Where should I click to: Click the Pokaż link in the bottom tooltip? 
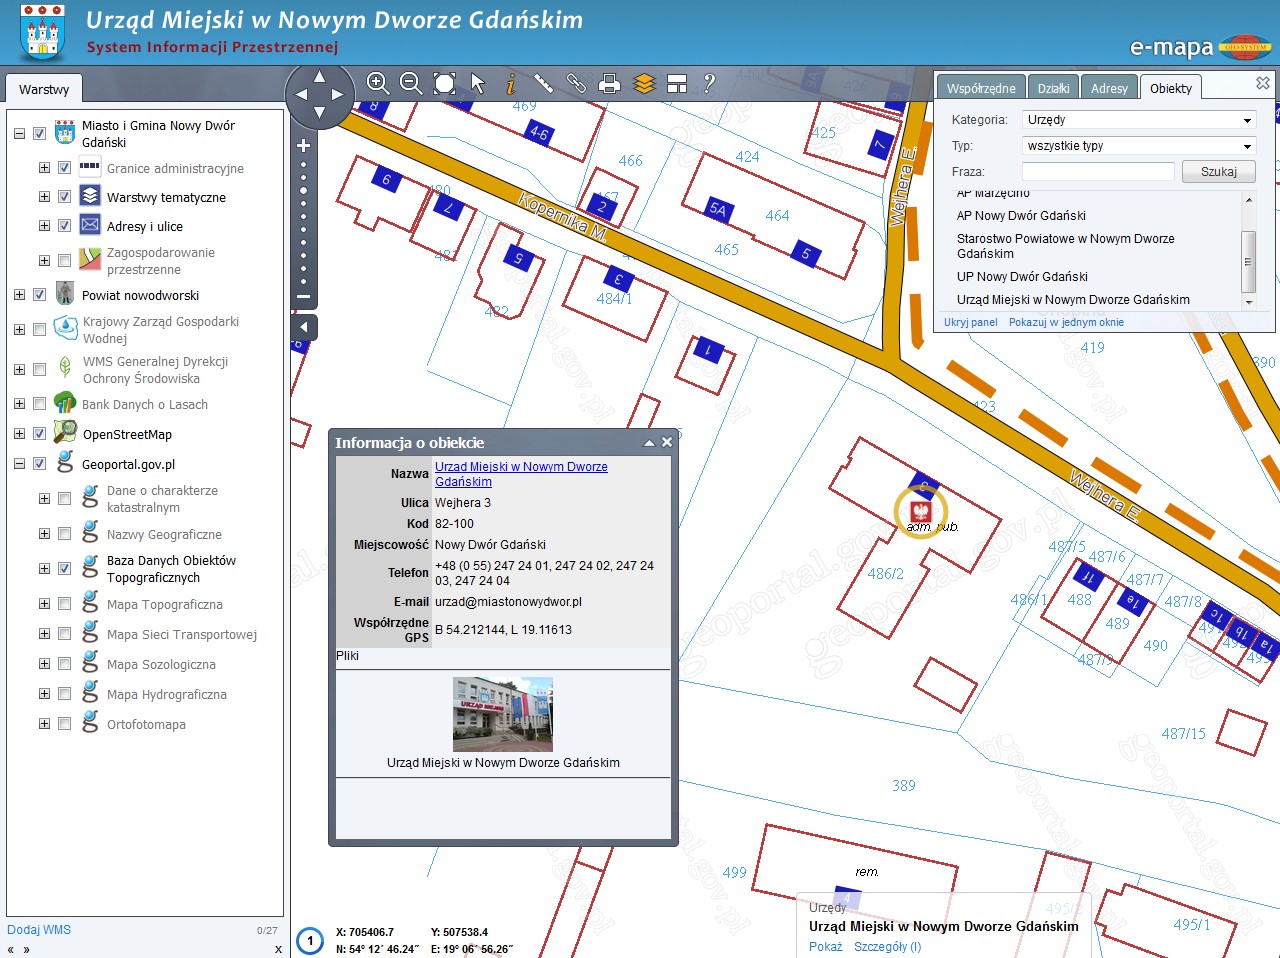pyautogui.click(x=826, y=946)
